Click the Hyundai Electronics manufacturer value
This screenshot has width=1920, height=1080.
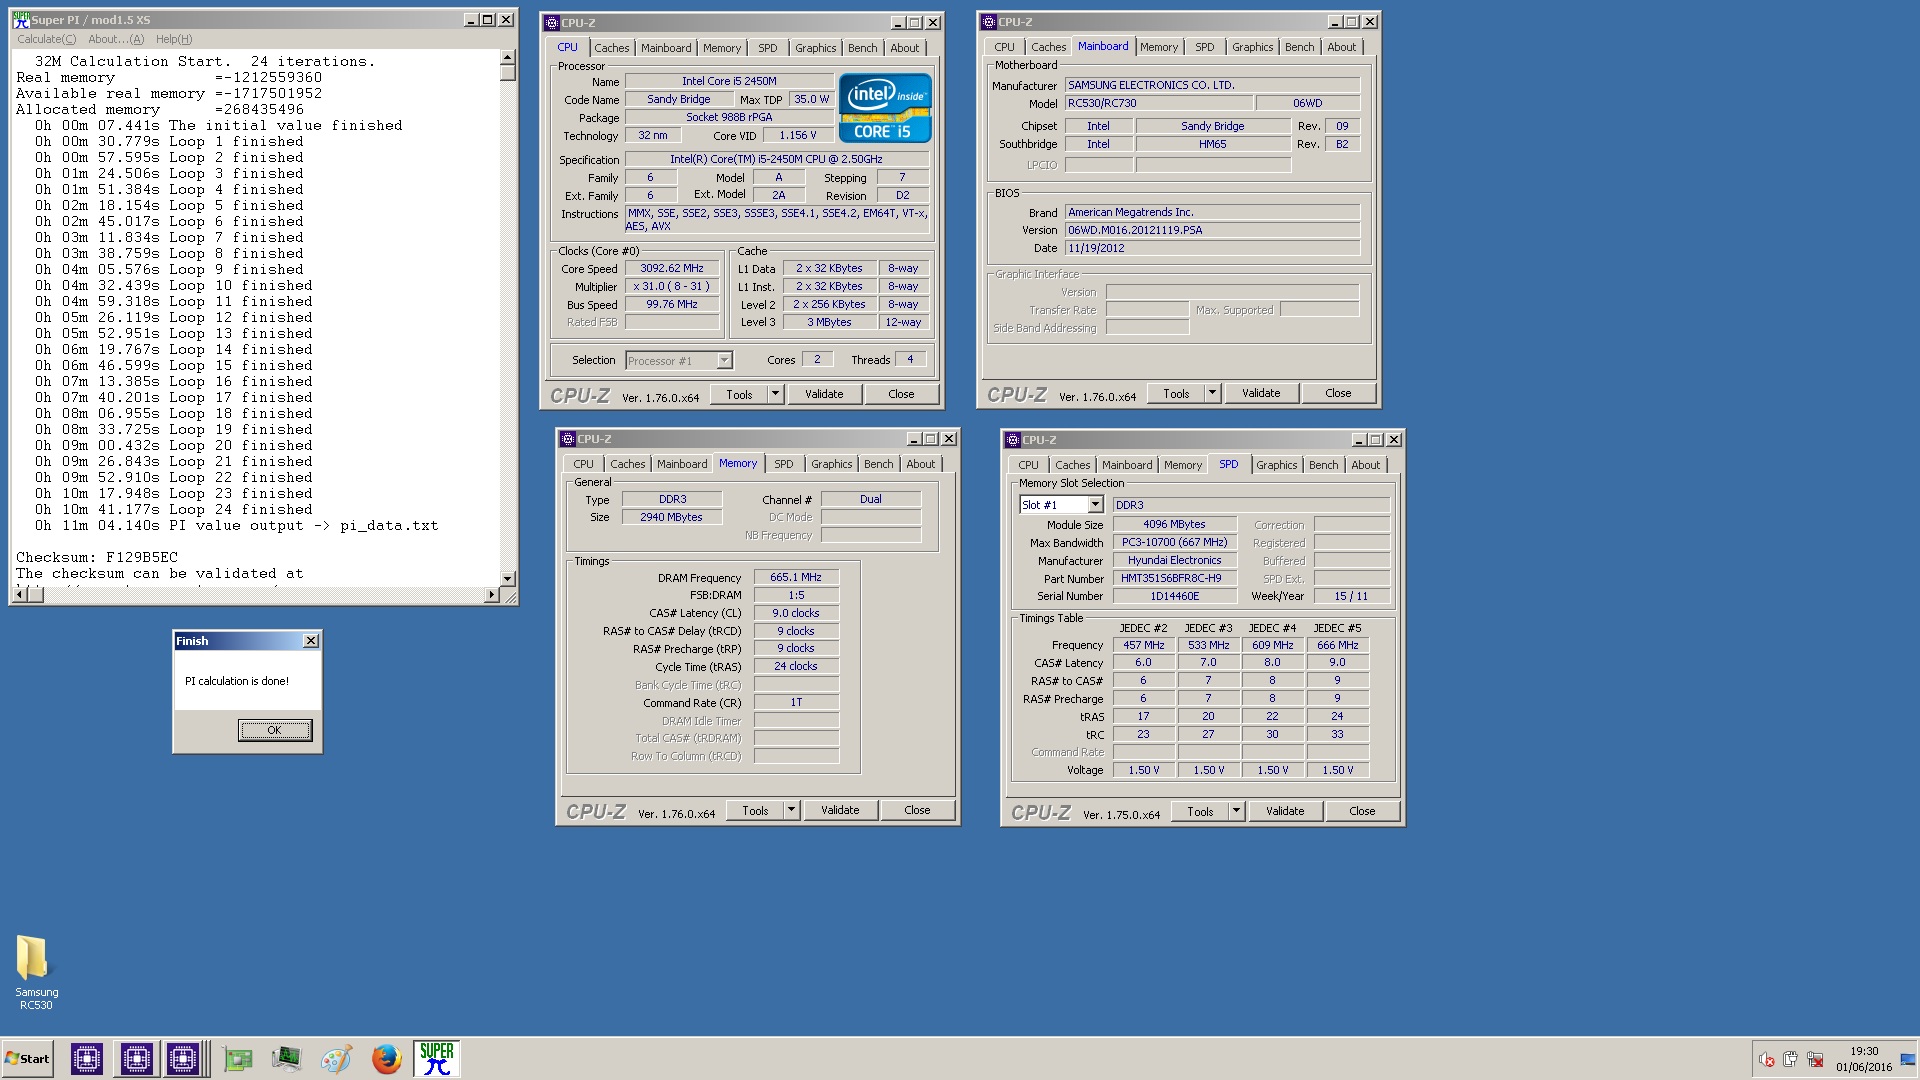point(1175,560)
